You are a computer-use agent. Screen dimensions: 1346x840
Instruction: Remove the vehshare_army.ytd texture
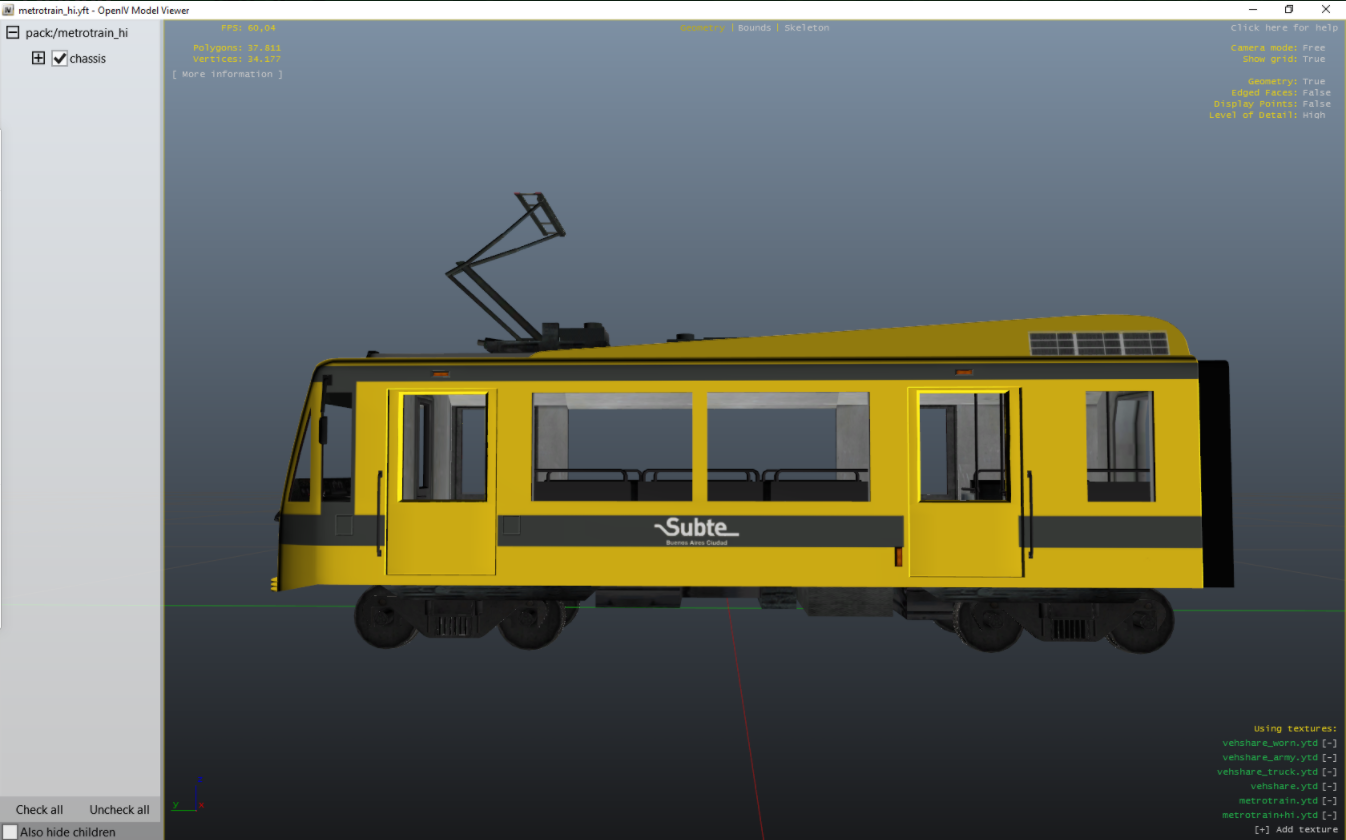point(1329,758)
